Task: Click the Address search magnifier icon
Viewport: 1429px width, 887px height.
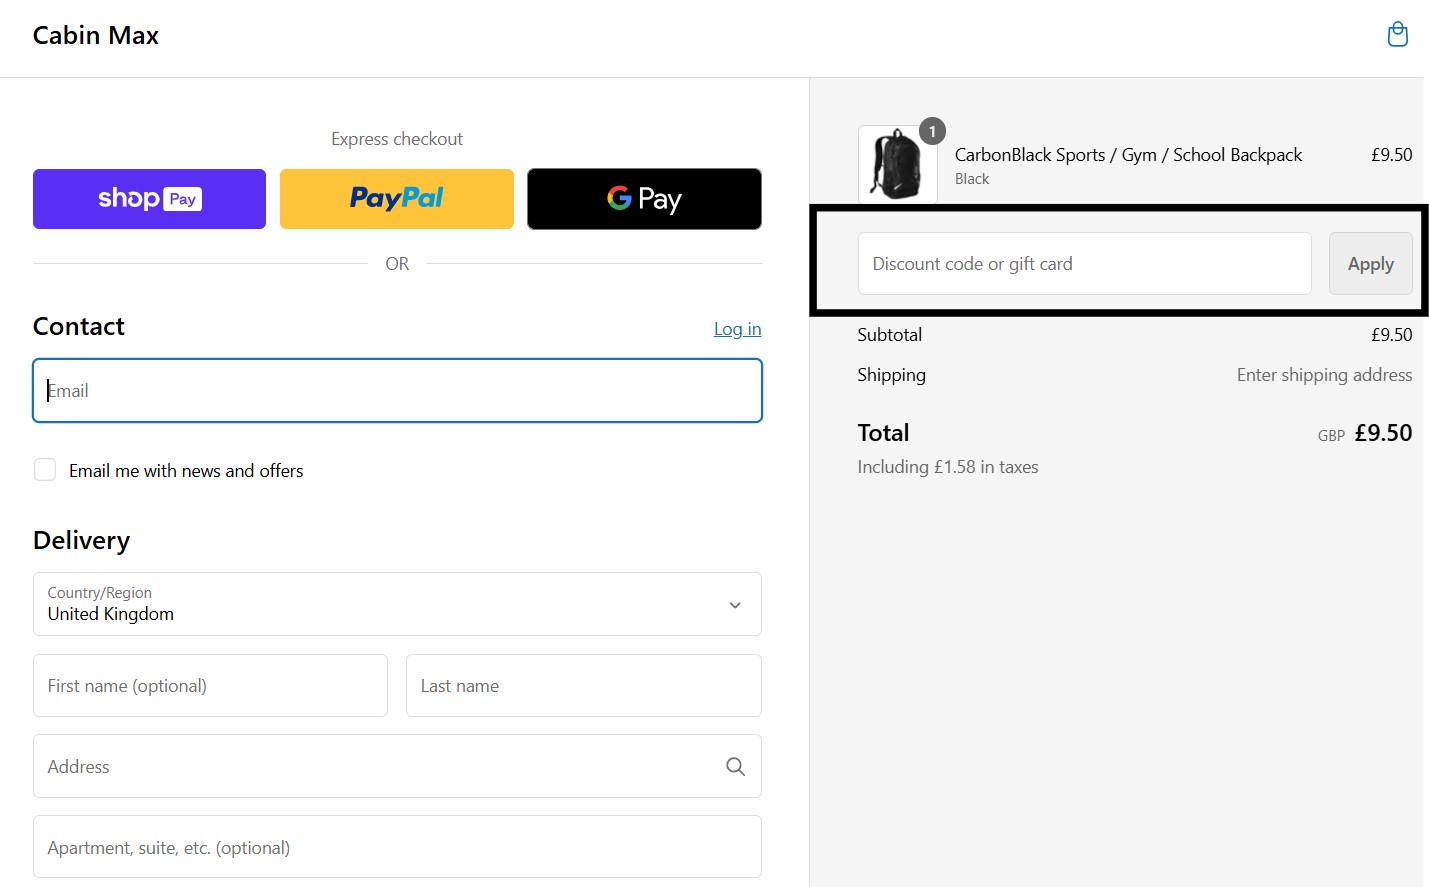Action: (735, 767)
